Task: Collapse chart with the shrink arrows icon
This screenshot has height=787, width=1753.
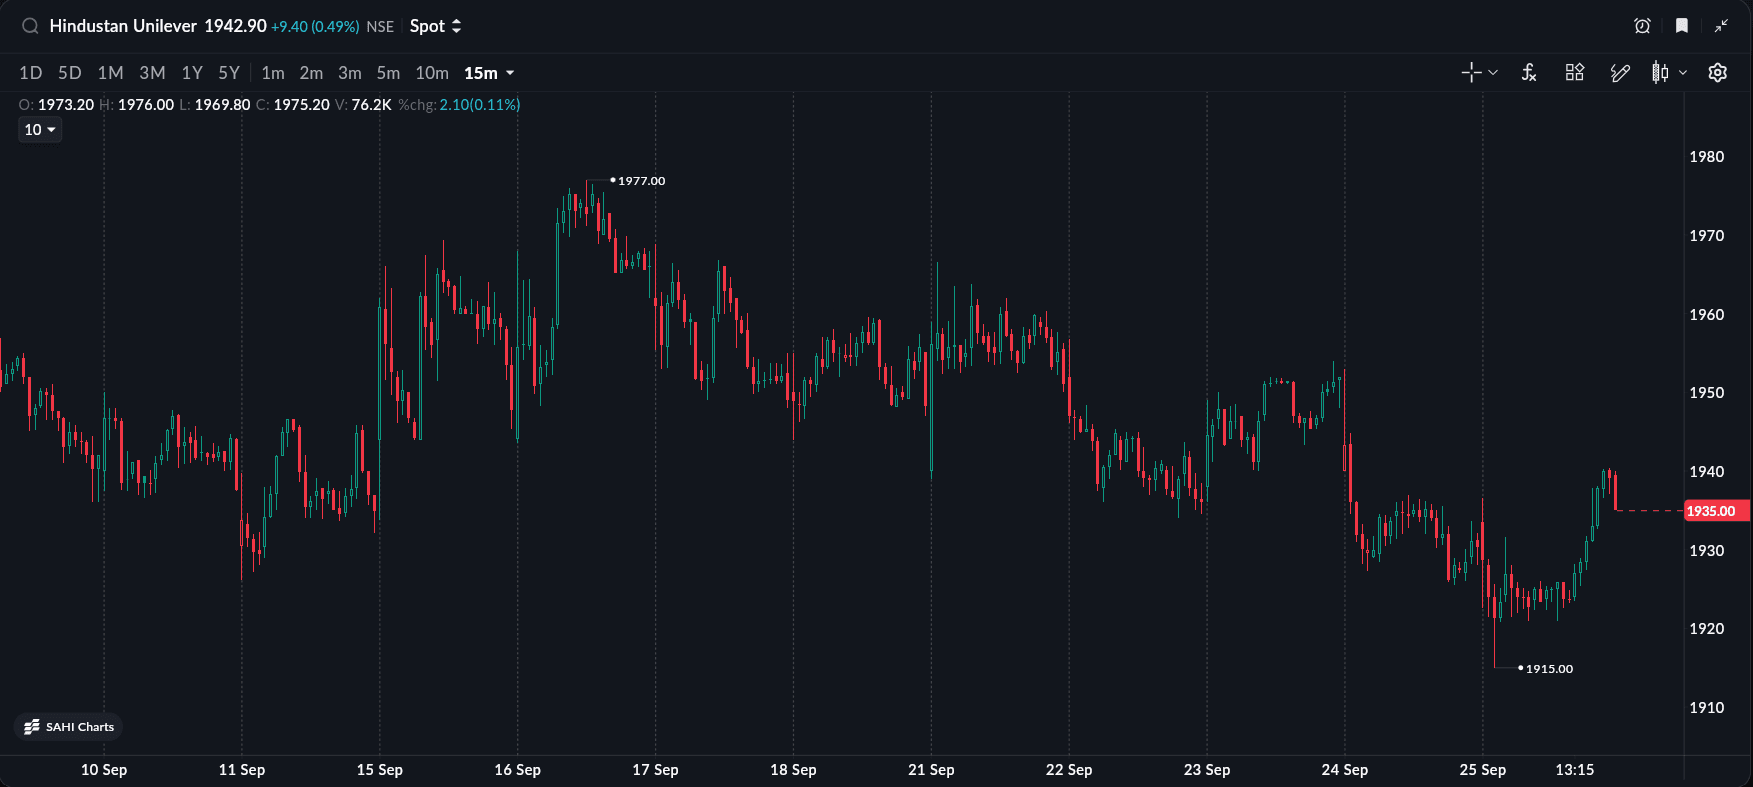Action: 1721,26
